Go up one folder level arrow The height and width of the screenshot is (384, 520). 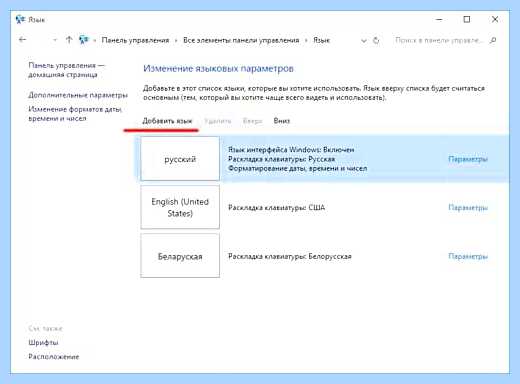point(69,40)
